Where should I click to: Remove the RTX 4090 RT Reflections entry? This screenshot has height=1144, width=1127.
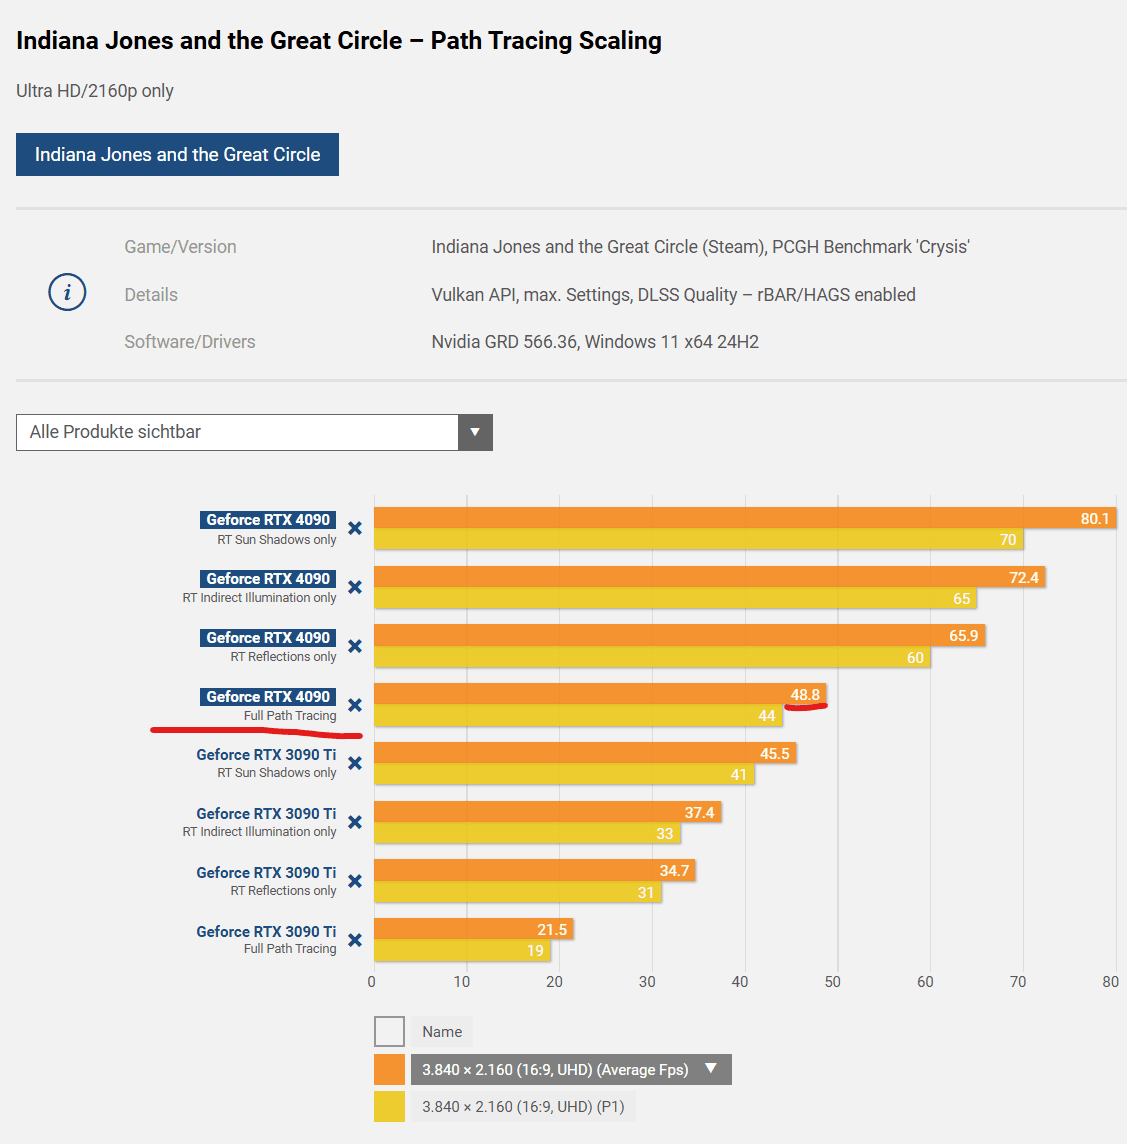(x=355, y=646)
